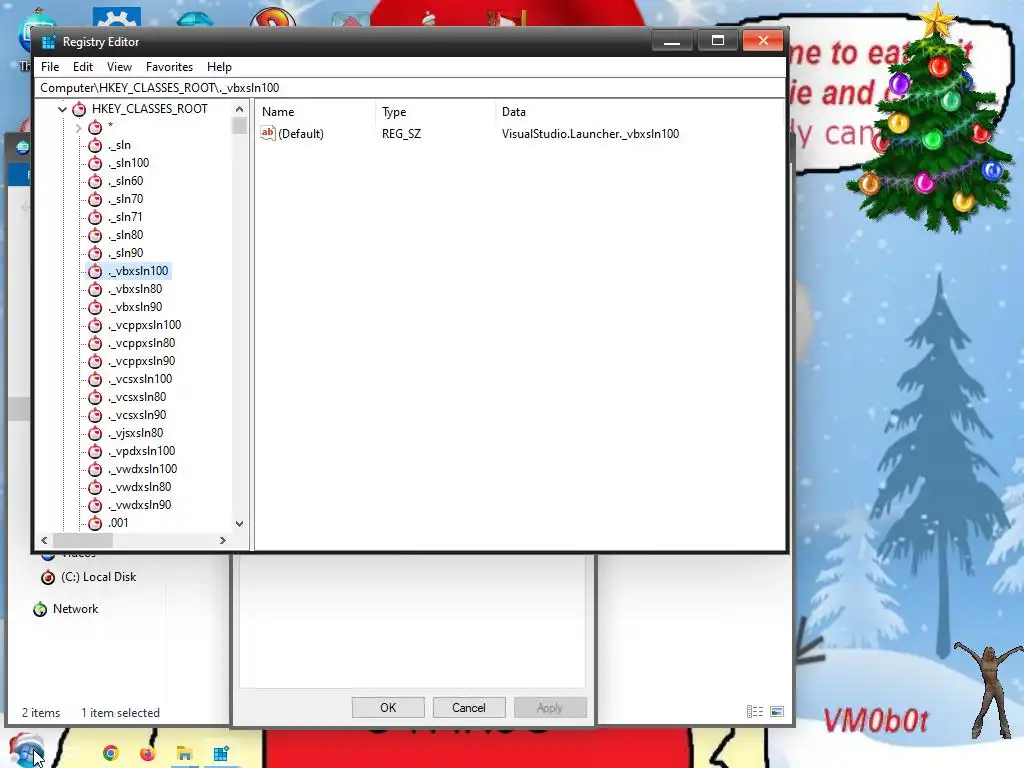Select the ._vwdxsln90 key
1024x768 pixels.
140,505
